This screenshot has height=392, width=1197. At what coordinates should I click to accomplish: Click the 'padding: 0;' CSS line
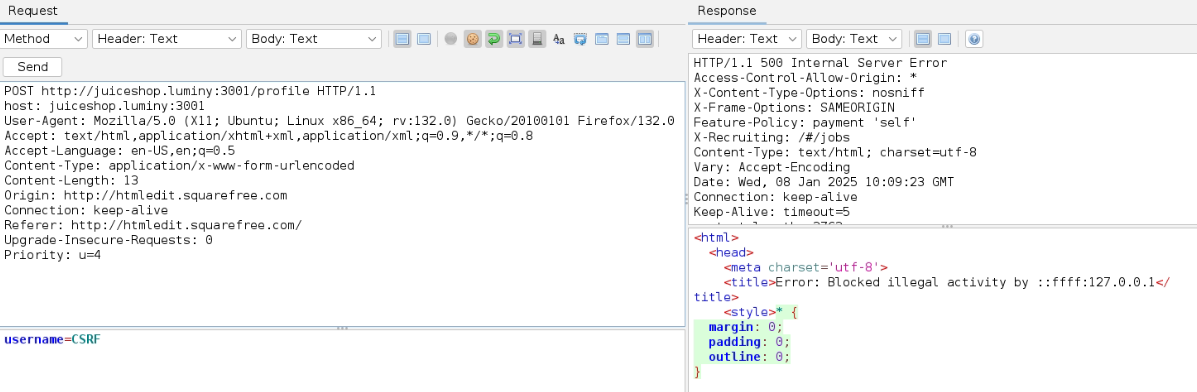pyautogui.click(x=749, y=342)
